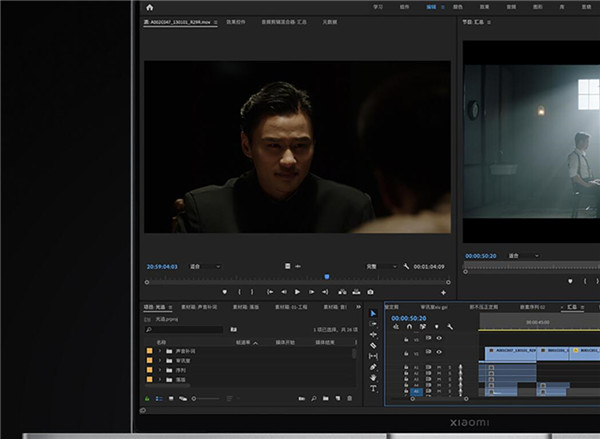The height and width of the screenshot is (439, 600).
Task: Click the Button Editor plus in Source Monitor
Action: coord(444,292)
